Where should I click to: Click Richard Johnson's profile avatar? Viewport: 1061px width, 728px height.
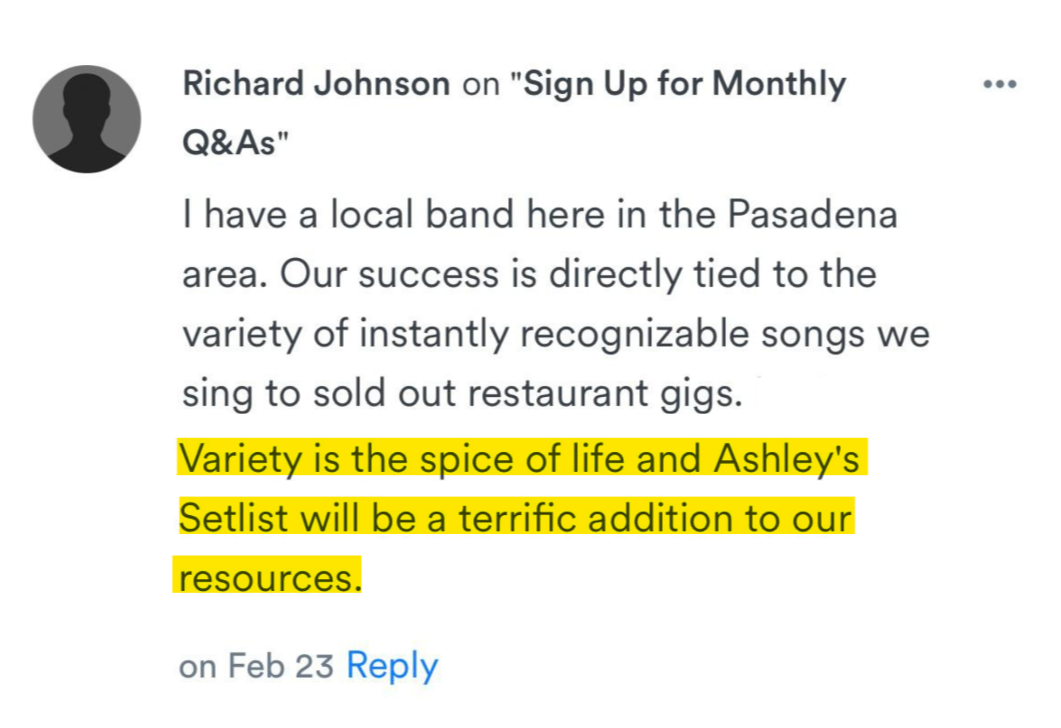click(x=87, y=119)
